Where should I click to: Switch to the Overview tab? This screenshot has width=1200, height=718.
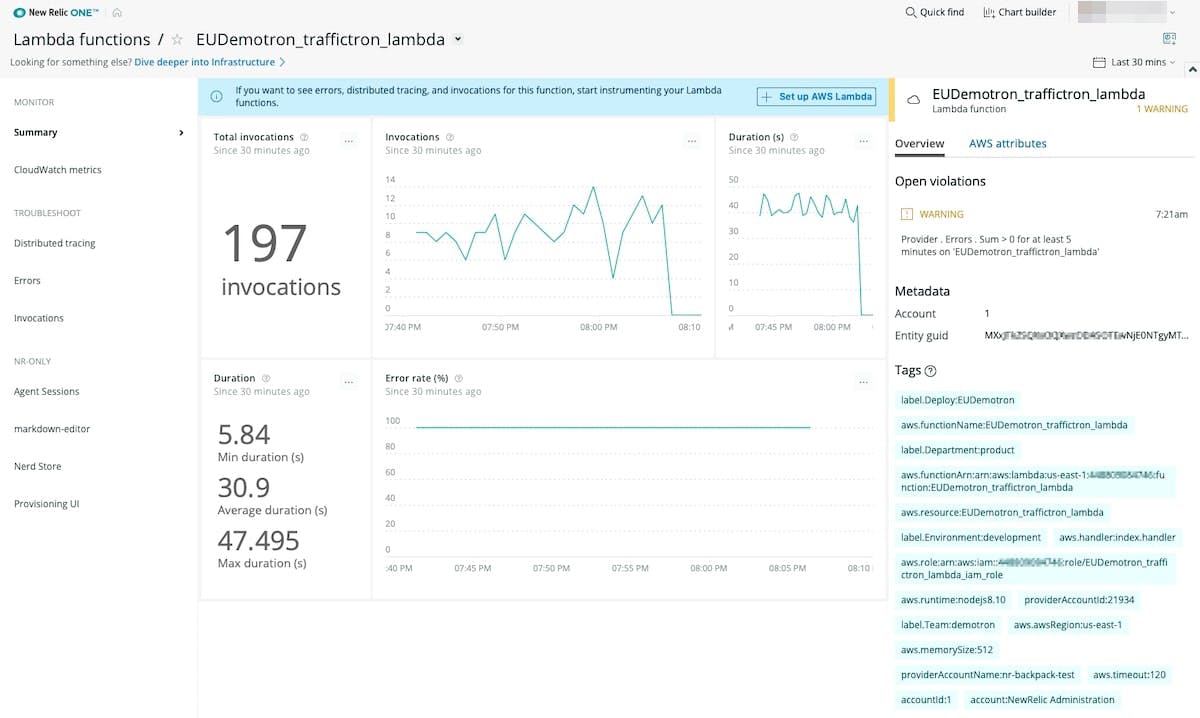tap(920, 144)
